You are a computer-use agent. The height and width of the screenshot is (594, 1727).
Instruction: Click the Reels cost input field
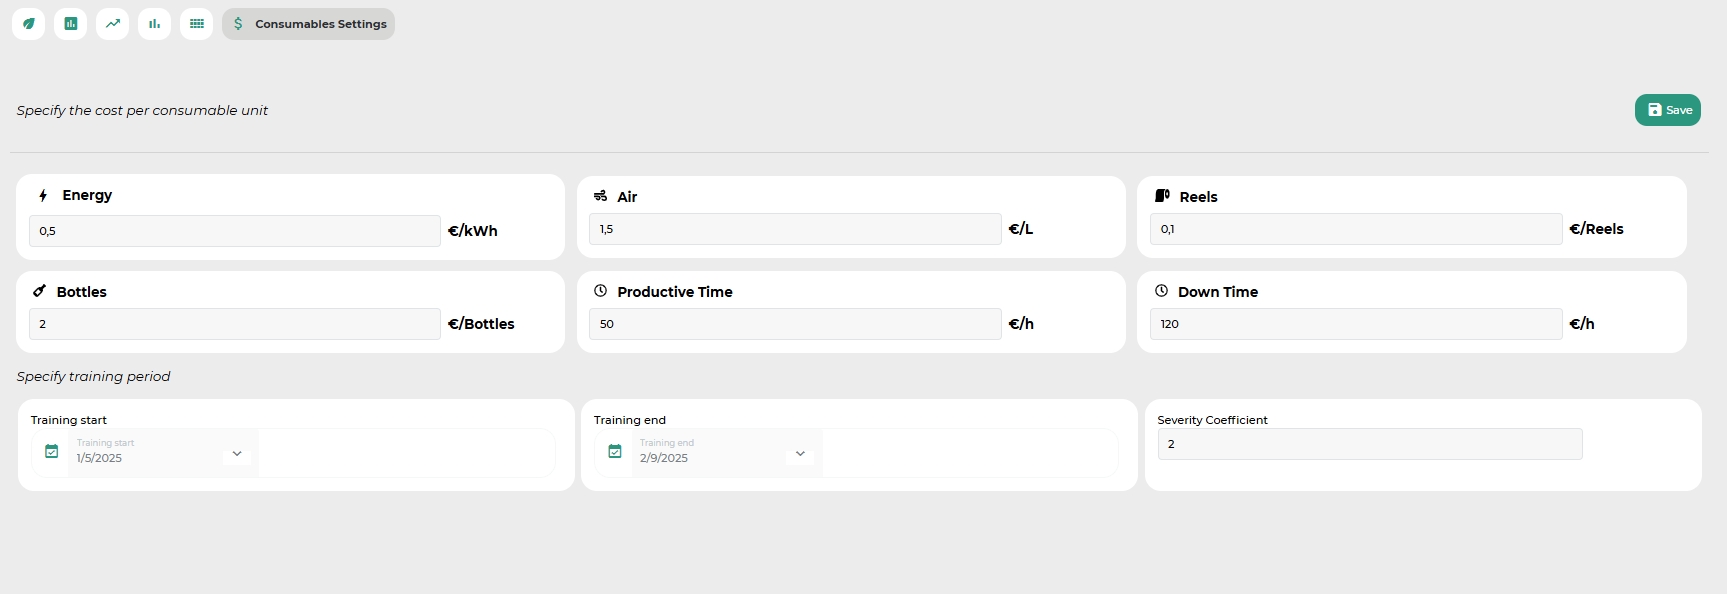coord(1355,229)
